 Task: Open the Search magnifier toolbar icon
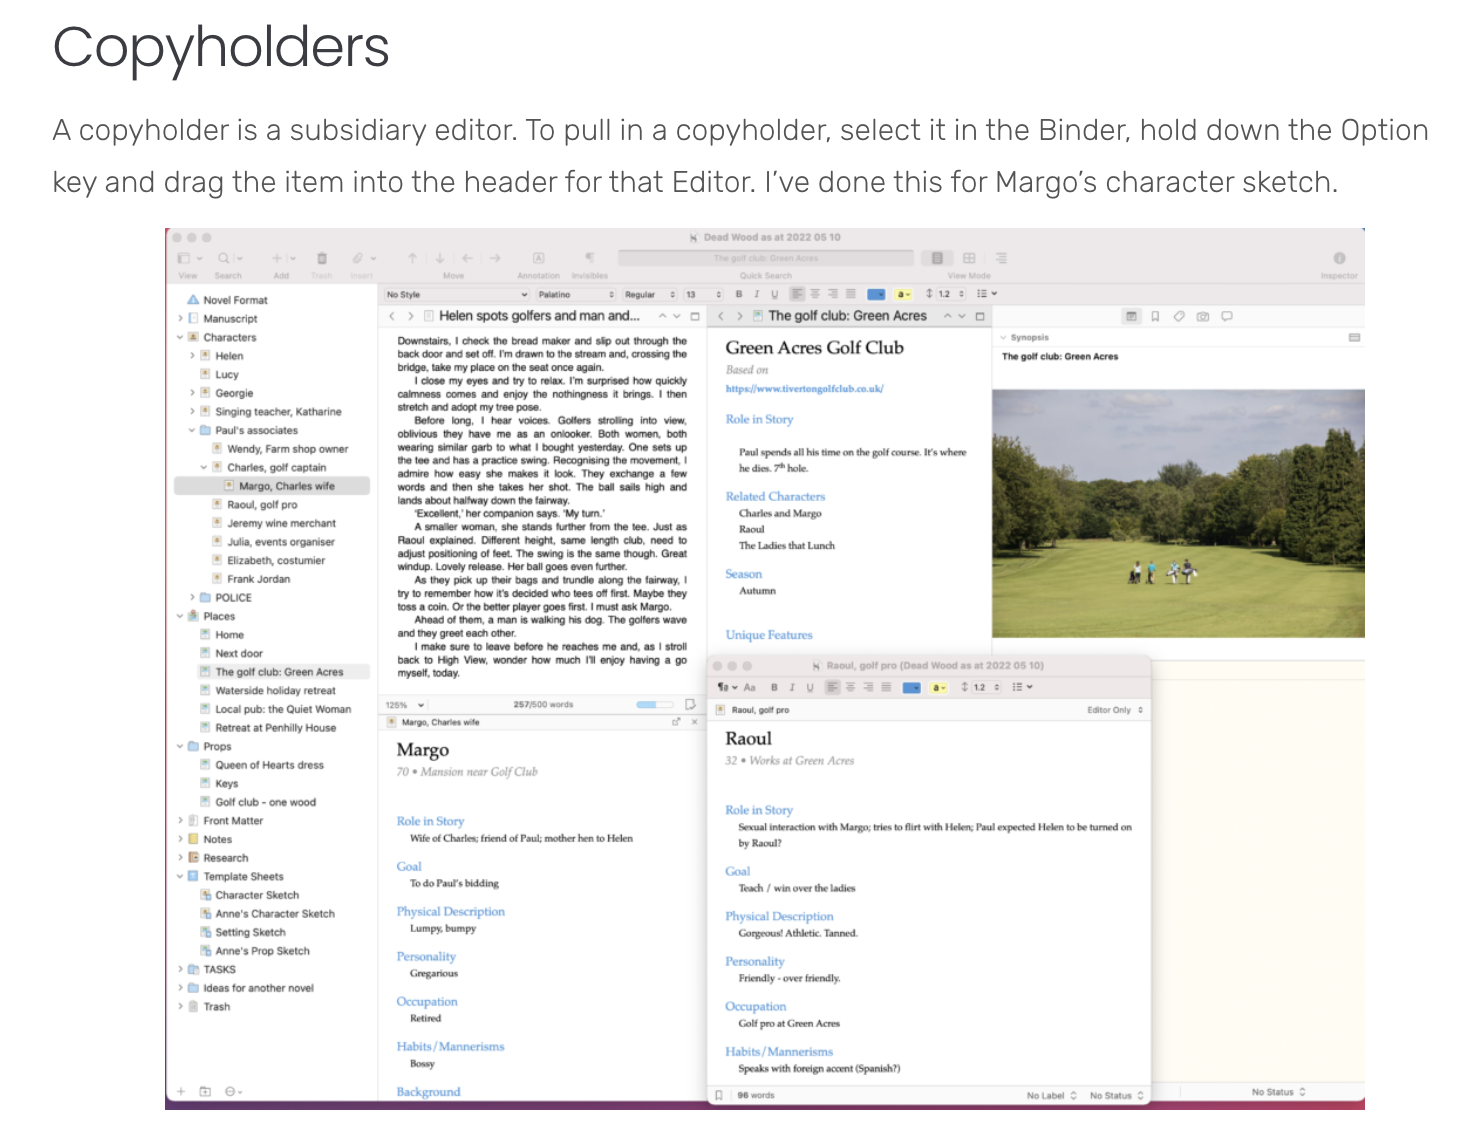224,258
